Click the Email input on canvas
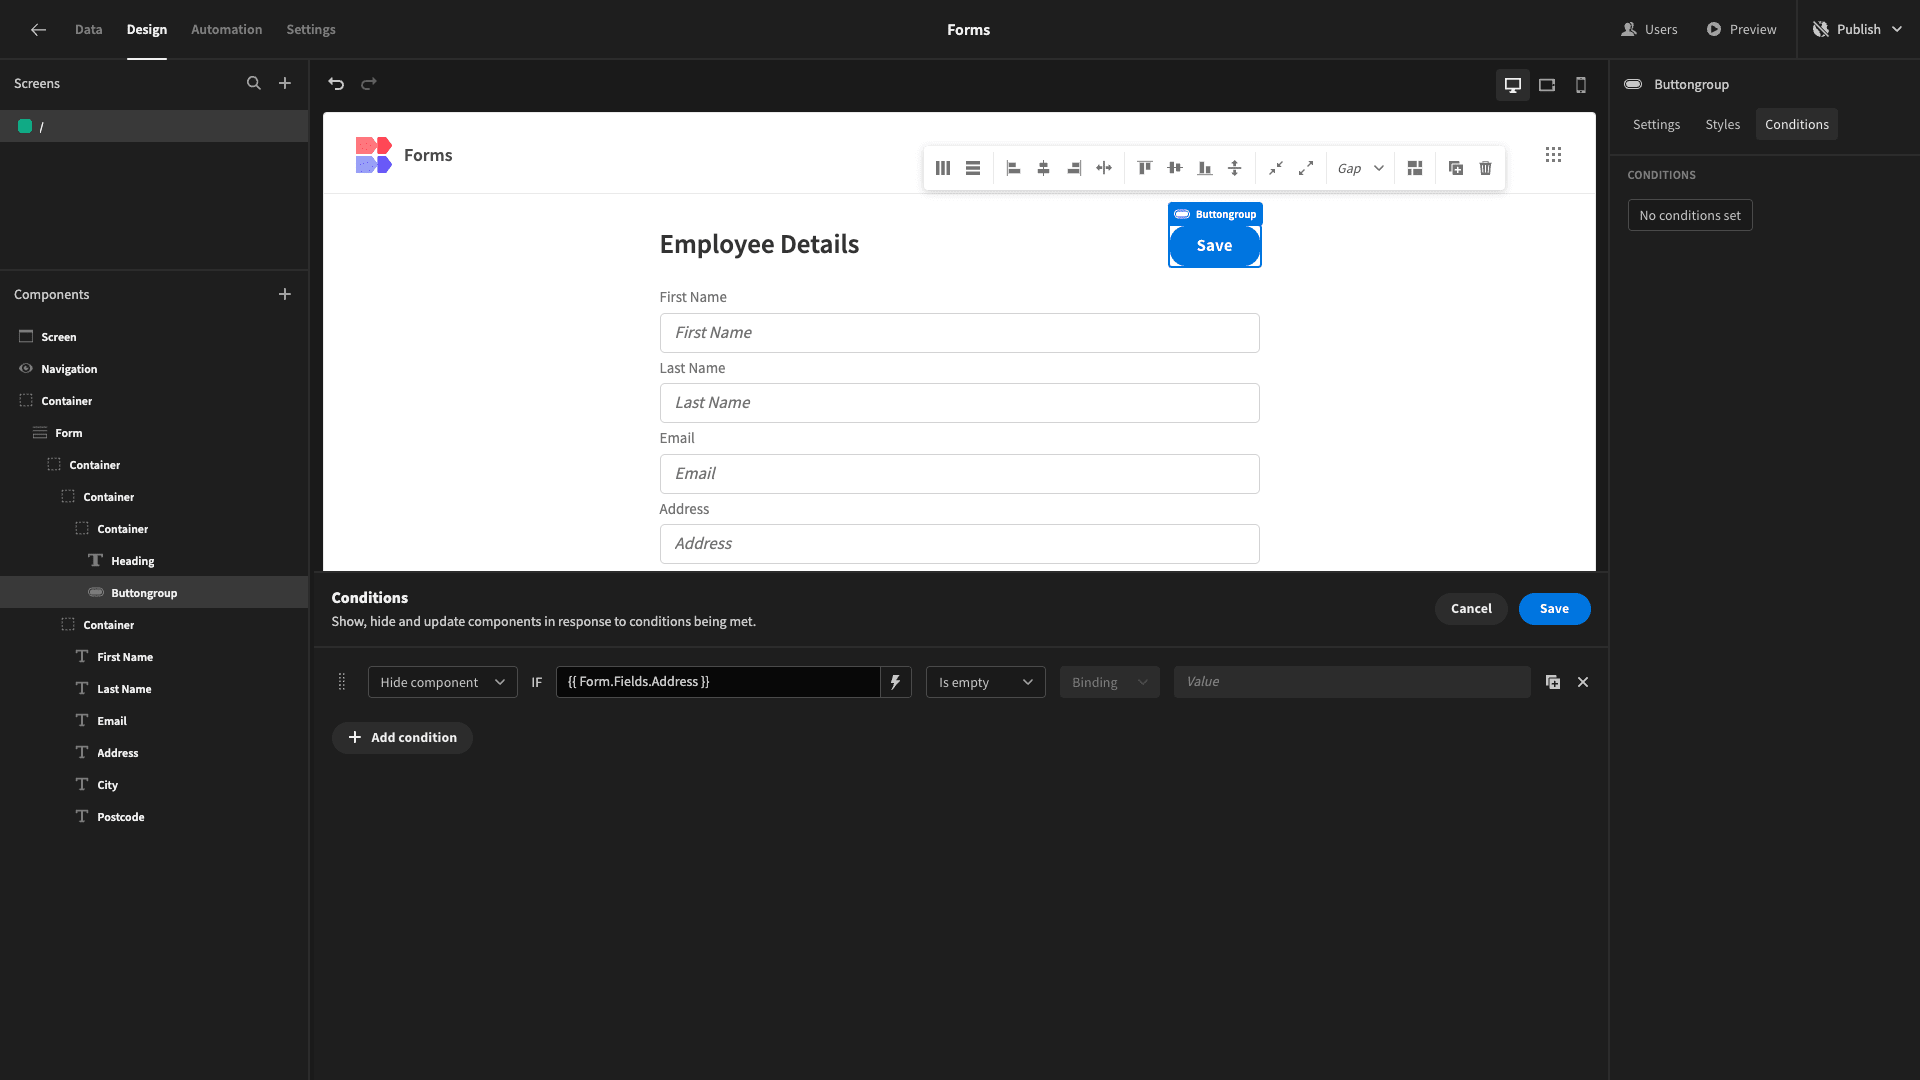This screenshot has height=1080, width=1920. 959,474
